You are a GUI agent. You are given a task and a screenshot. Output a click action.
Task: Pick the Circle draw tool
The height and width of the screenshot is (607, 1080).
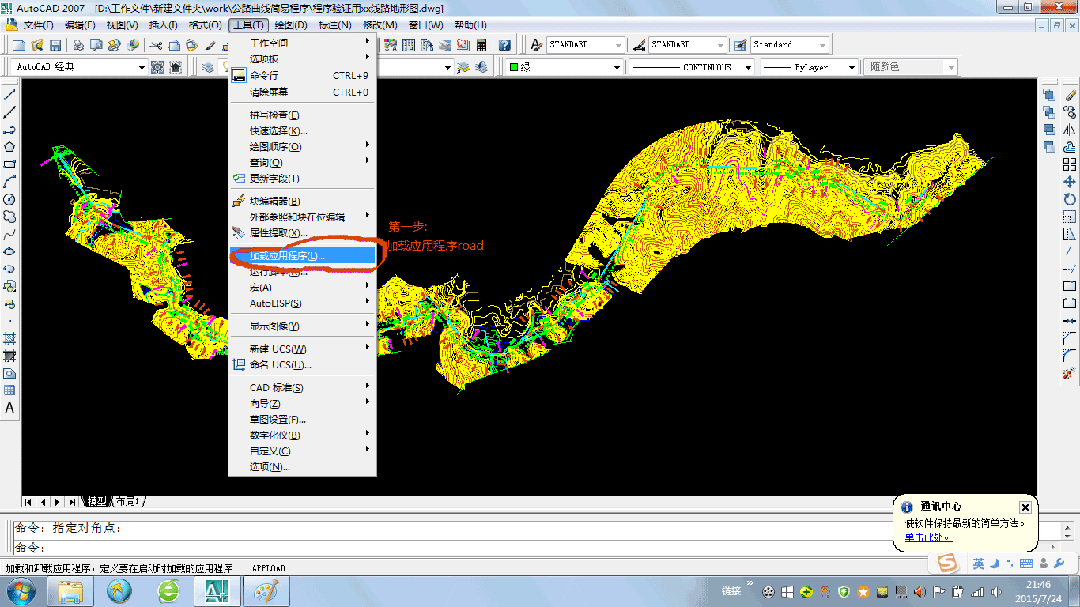pyautogui.click(x=10, y=199)
